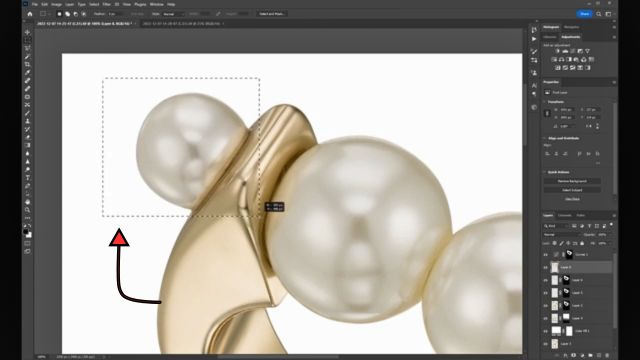
Task: Open the layer Kind filter dropdown
Action: (x=556, y=226)
